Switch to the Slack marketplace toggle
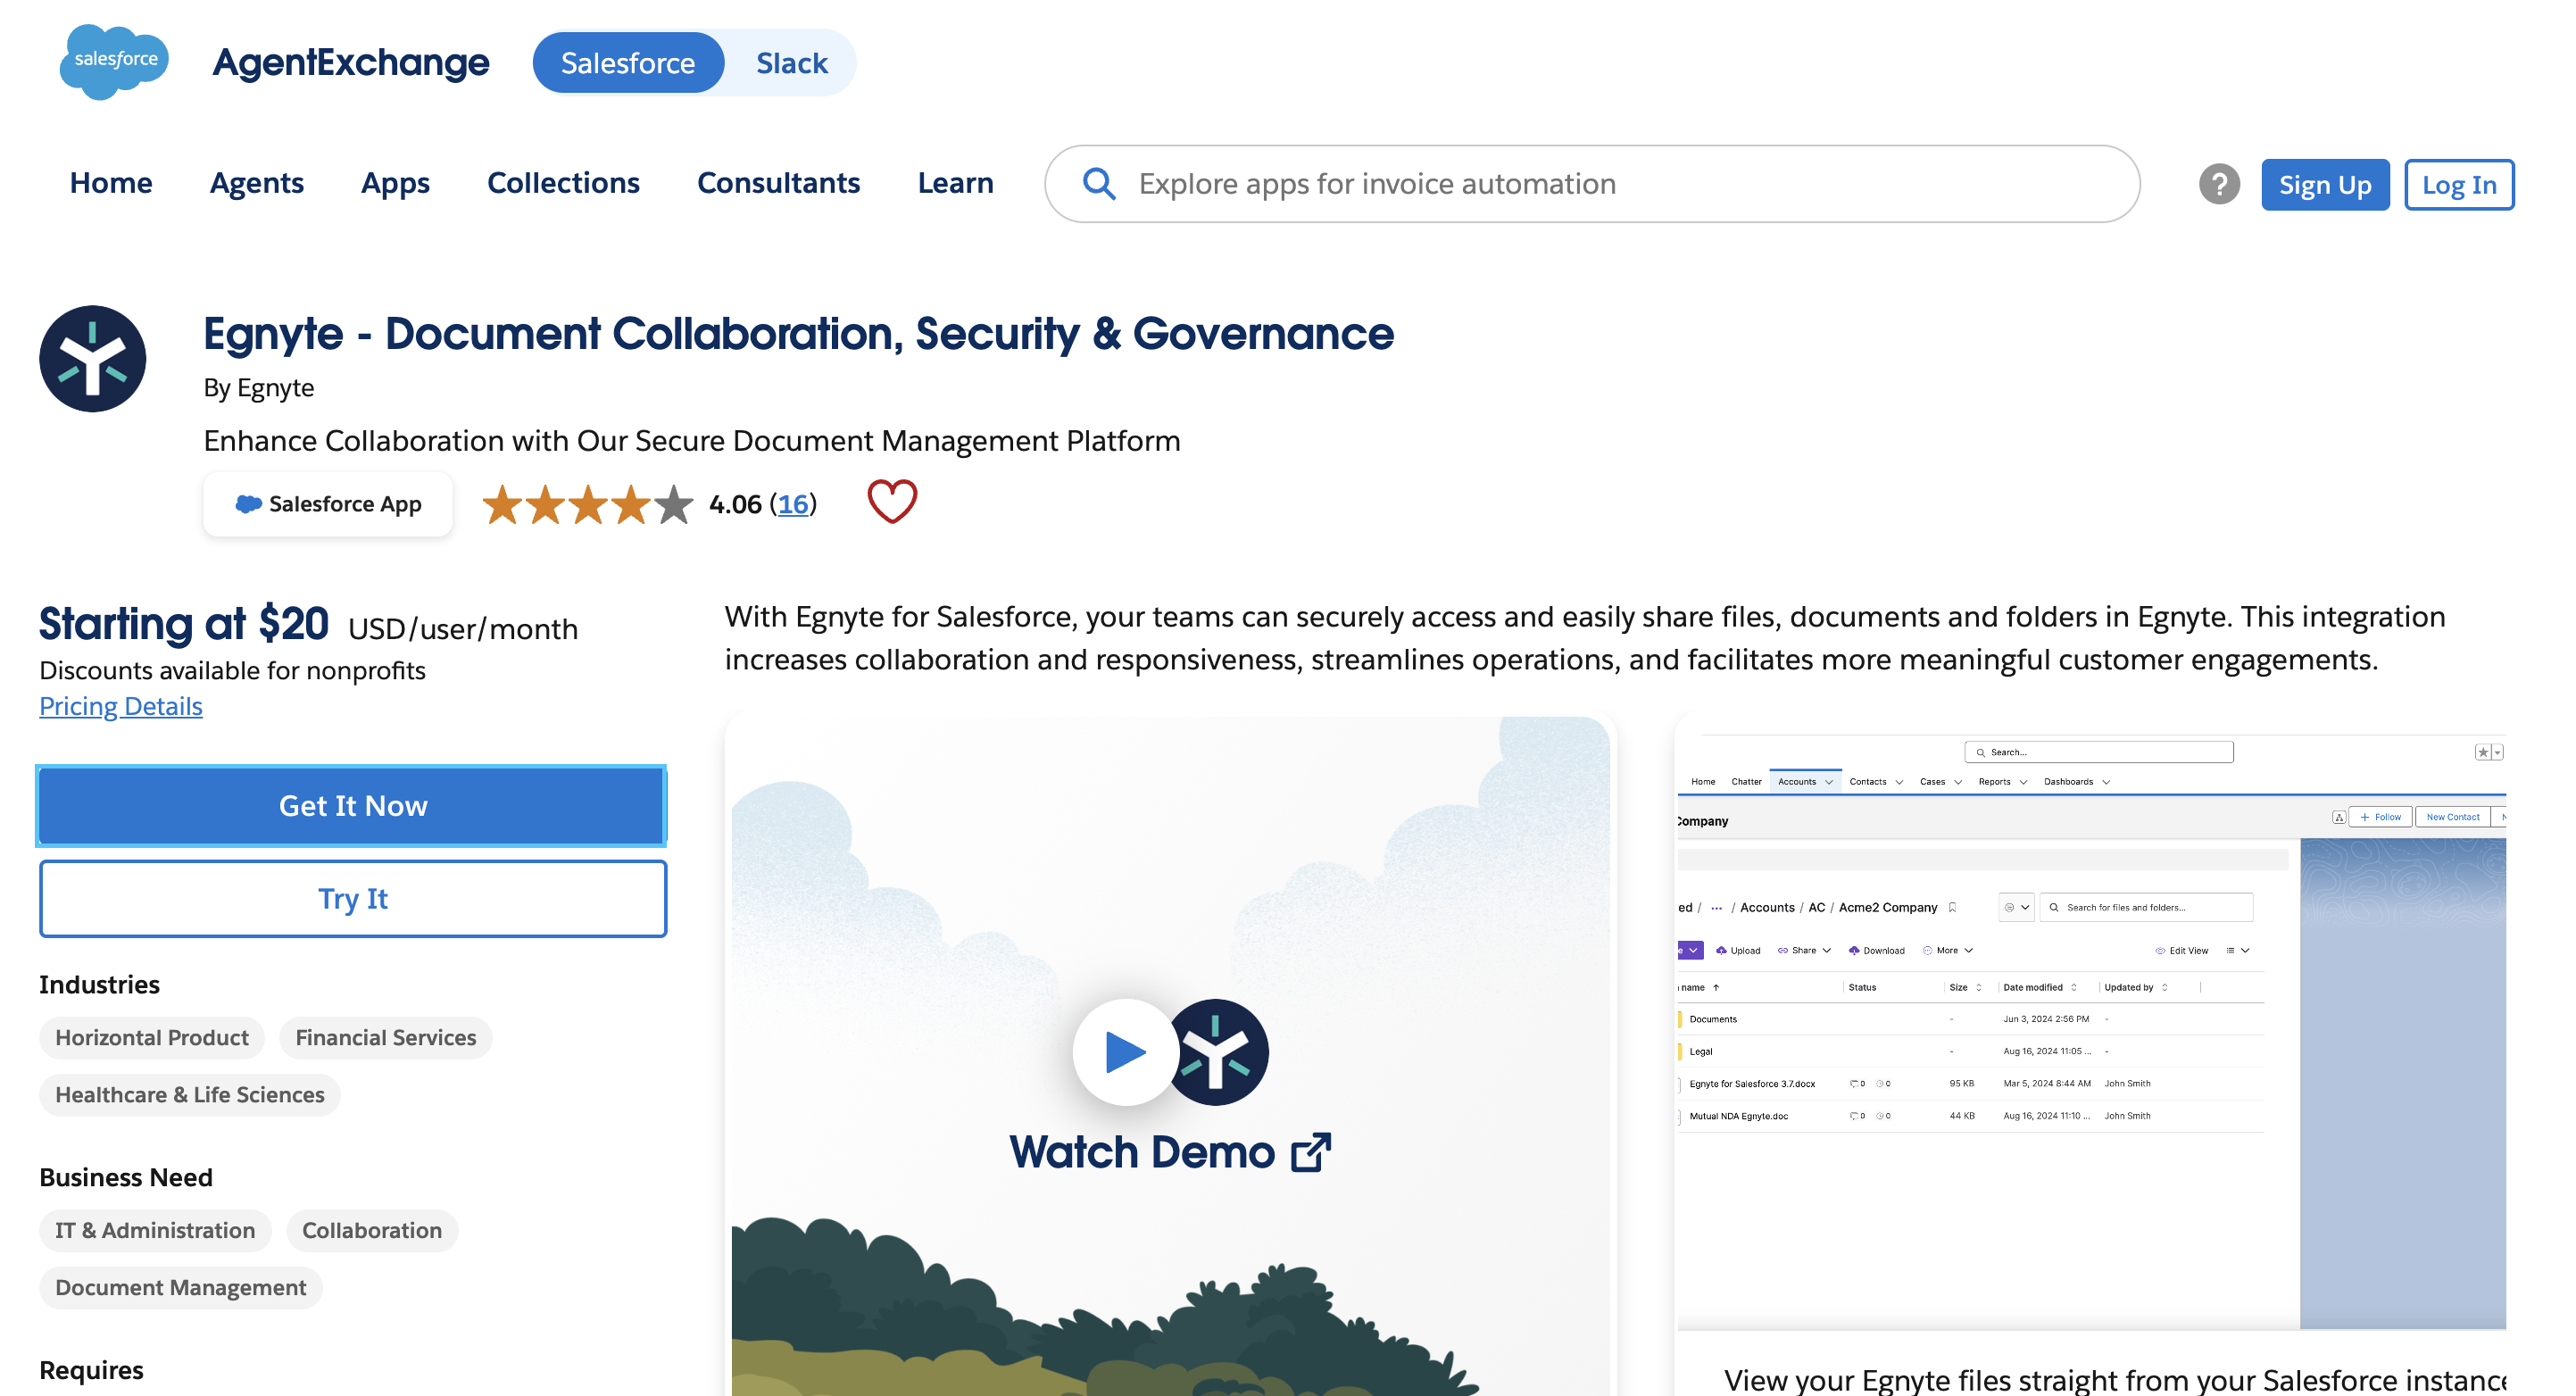The height and width of the screenshot is (1396, 2576). pyautogui.click(x=791, y=63)
